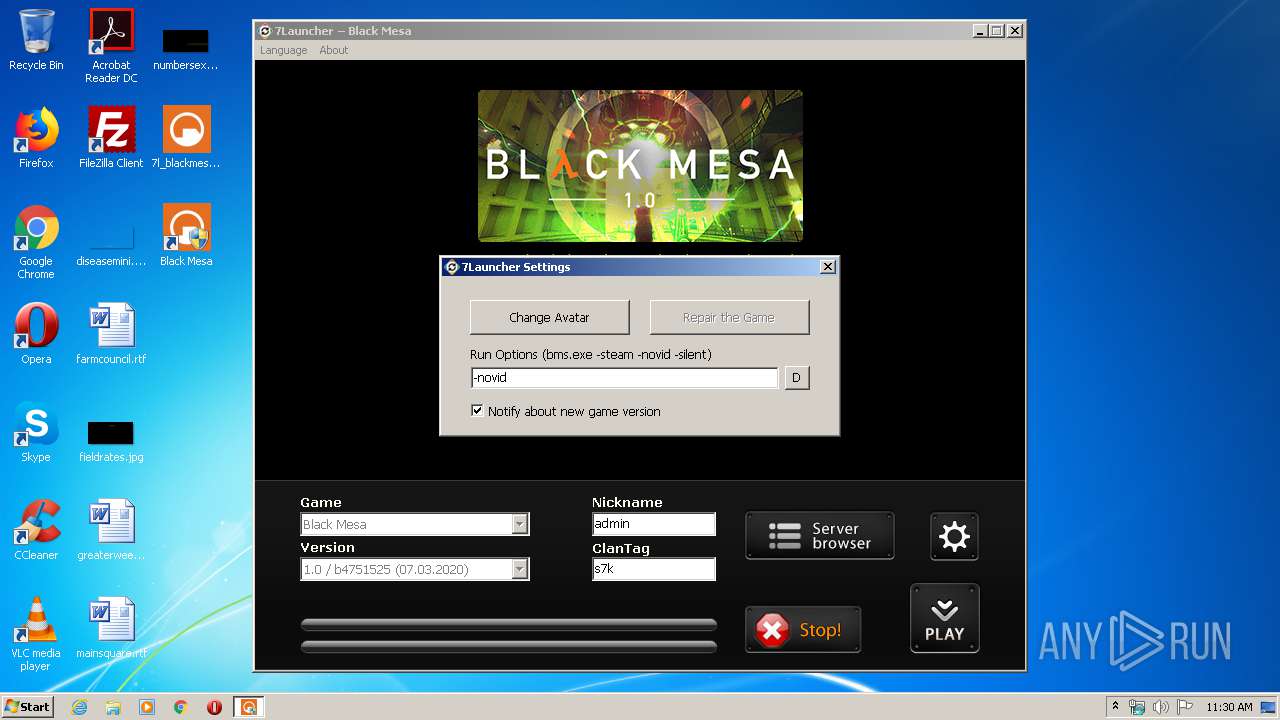Select VLC media player desktop icon
The height and width of the screenshot is (720, 1280).
36,634
